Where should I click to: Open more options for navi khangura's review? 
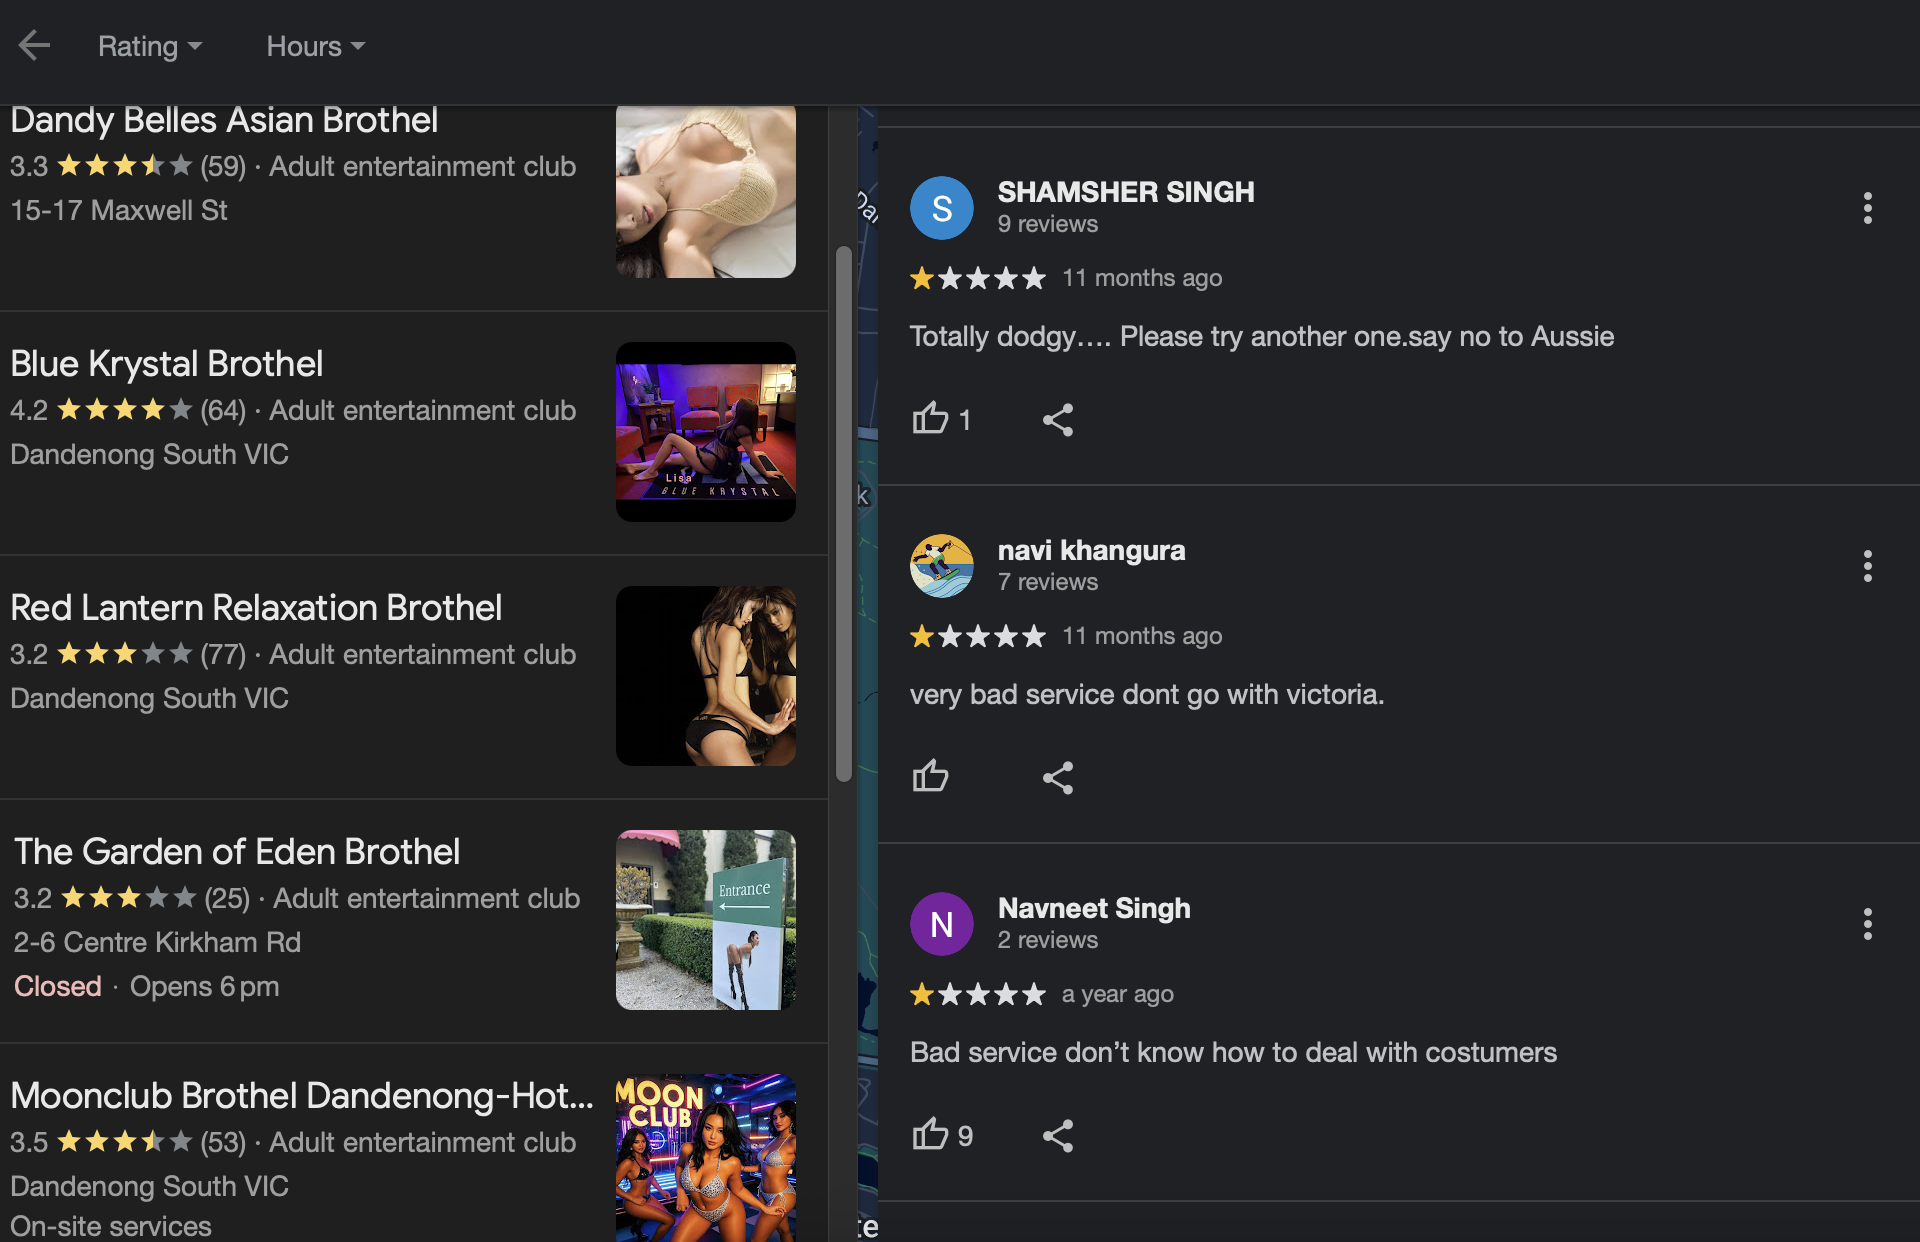coord(1867,566)
